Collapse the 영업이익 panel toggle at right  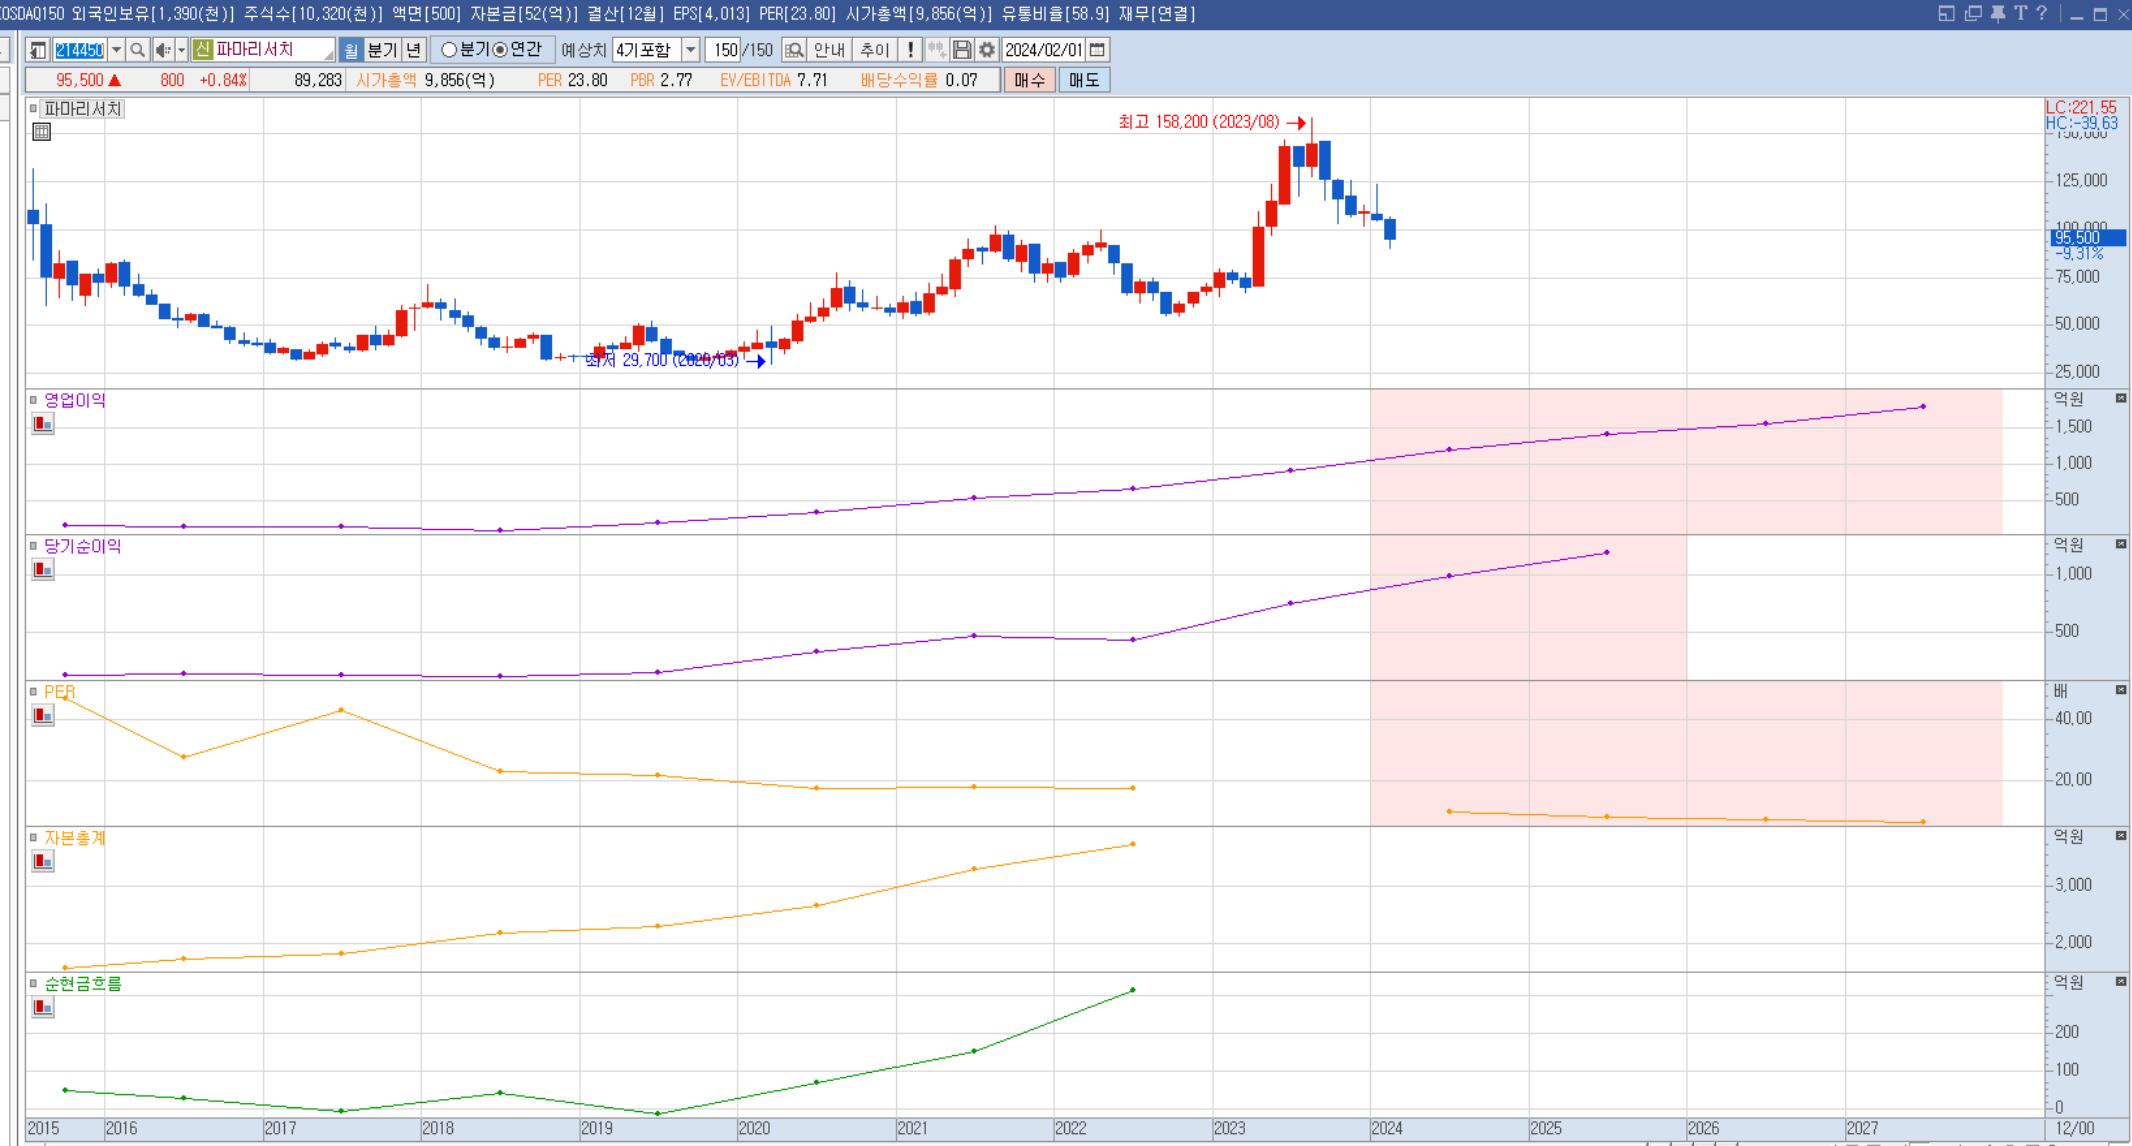(x=2121, y=398)
